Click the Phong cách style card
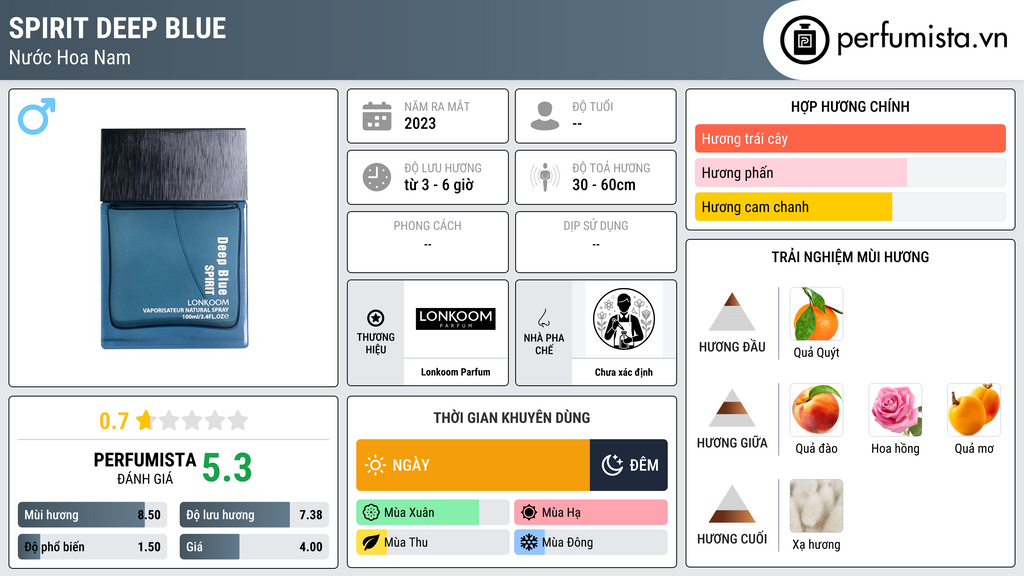Viewport: 1024px width, 576px height. click(x=428, y=242)
